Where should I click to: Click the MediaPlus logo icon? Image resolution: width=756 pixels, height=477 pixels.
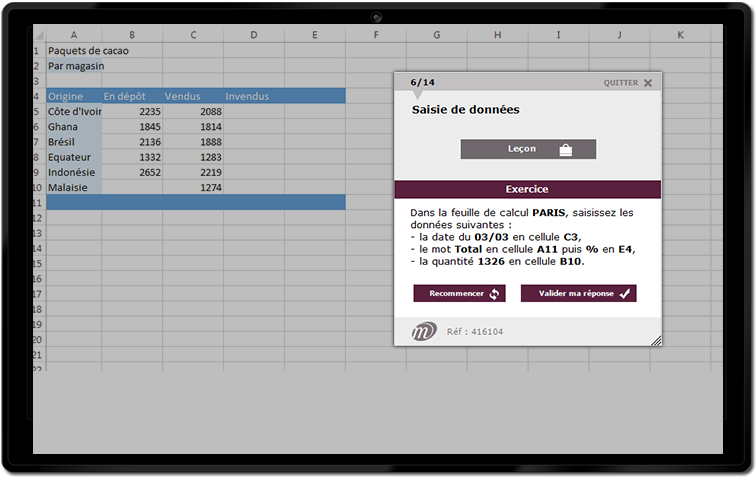(424, 331)
